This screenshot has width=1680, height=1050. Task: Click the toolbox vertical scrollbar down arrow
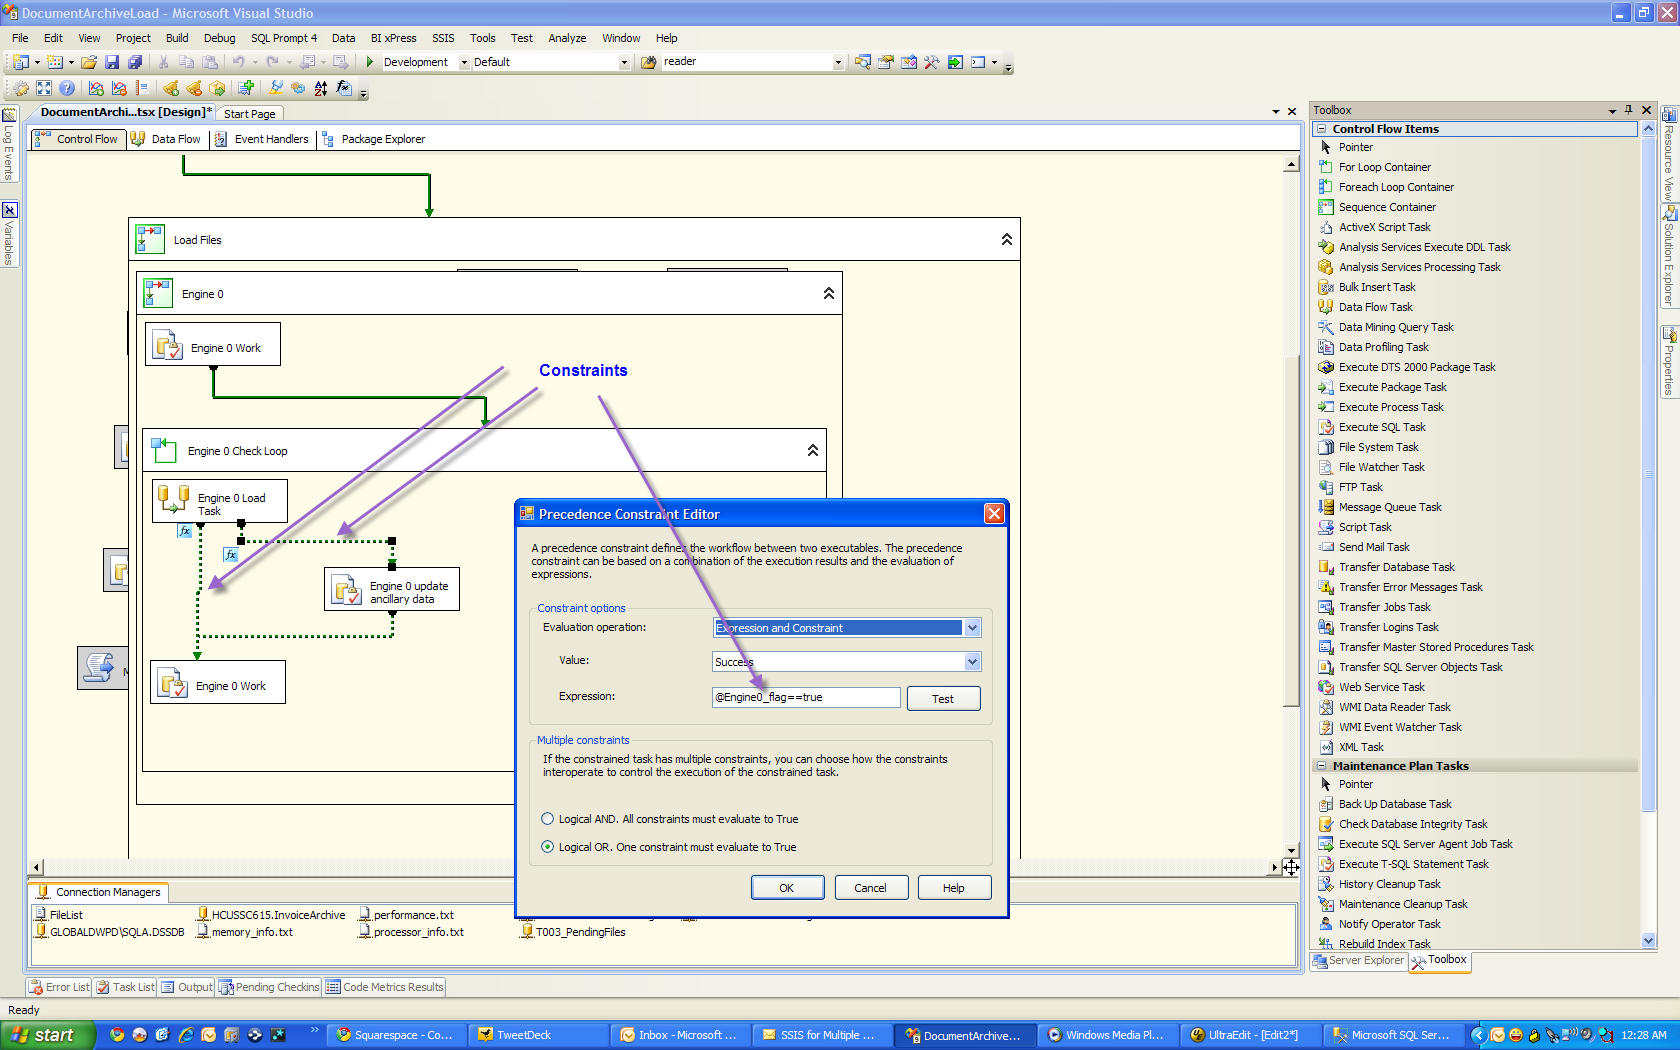1648,941
